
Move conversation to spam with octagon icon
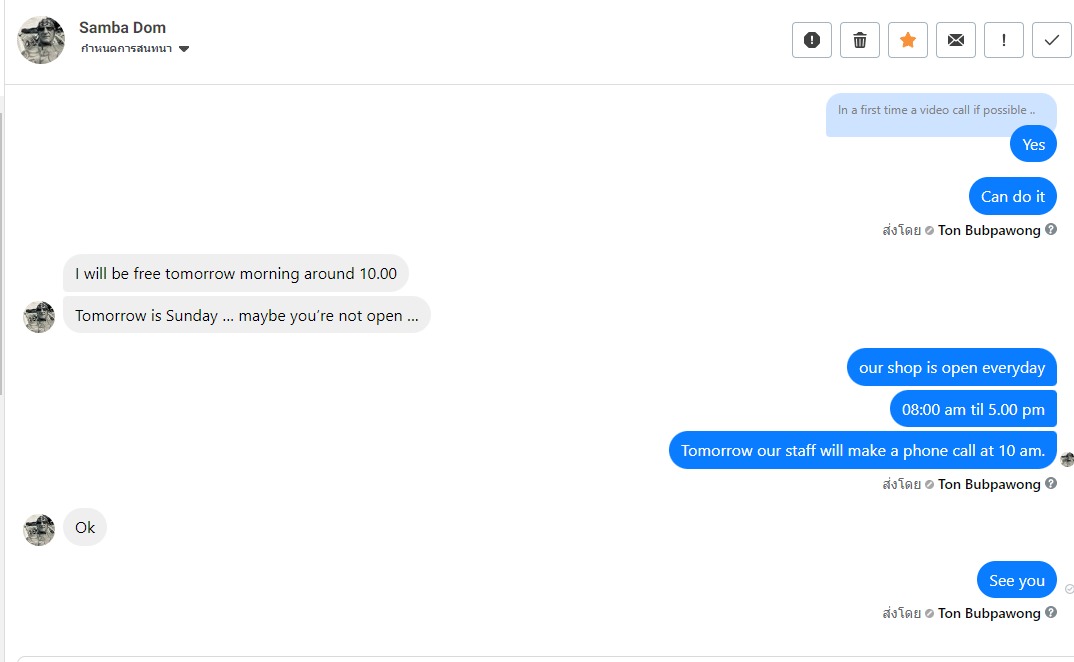pos(812,40)
